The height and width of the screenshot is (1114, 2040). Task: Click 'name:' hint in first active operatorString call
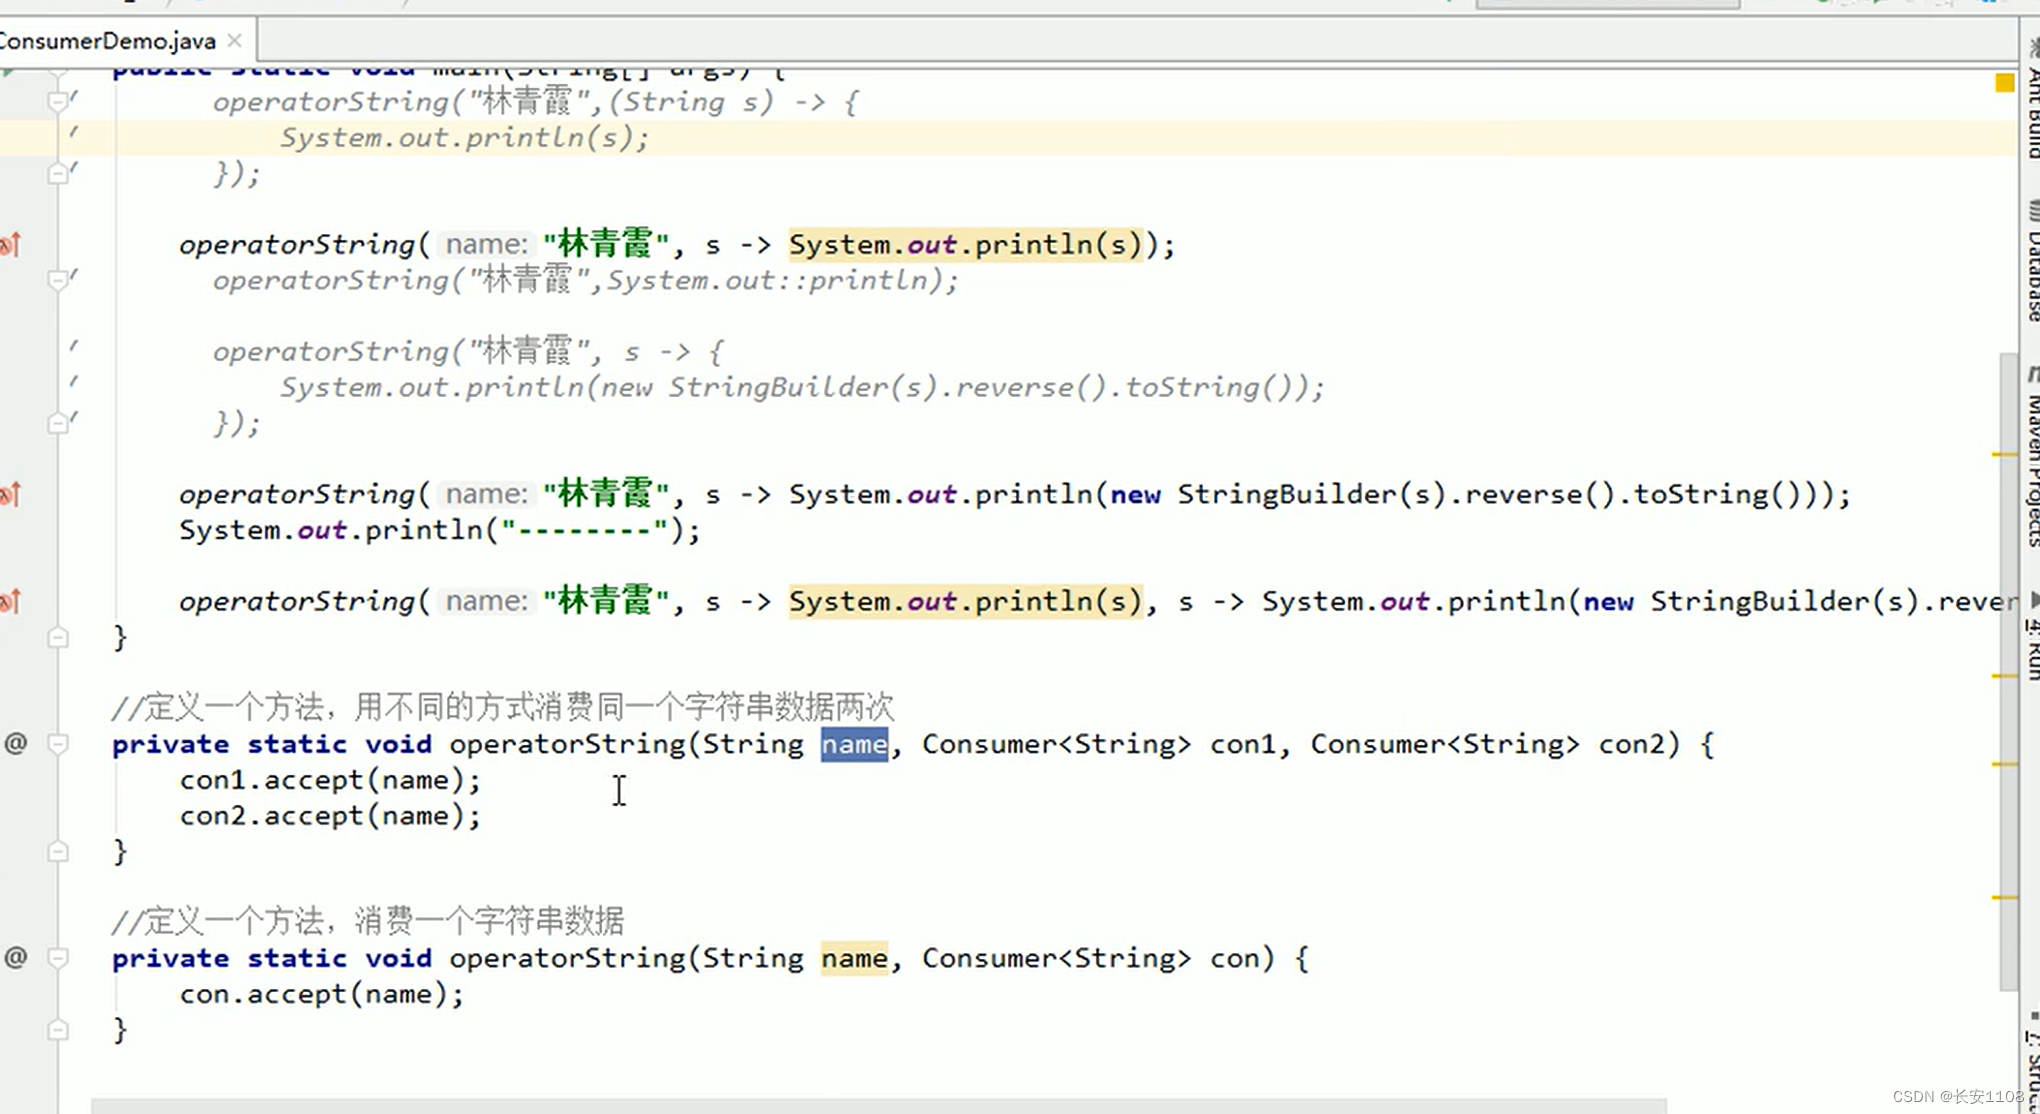(x=486, y=244)
